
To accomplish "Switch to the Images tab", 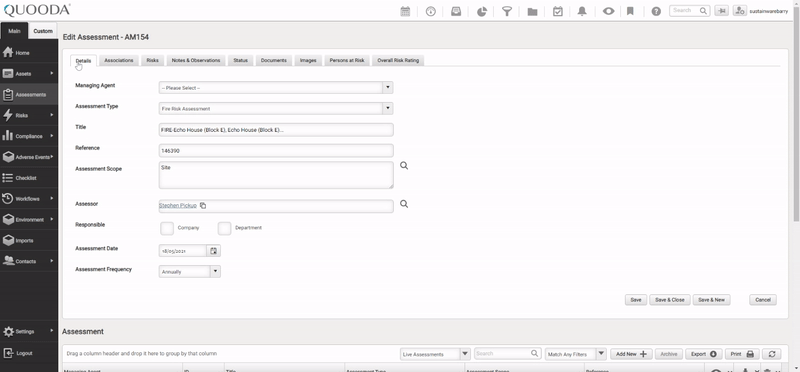I will tap(308, 60).
